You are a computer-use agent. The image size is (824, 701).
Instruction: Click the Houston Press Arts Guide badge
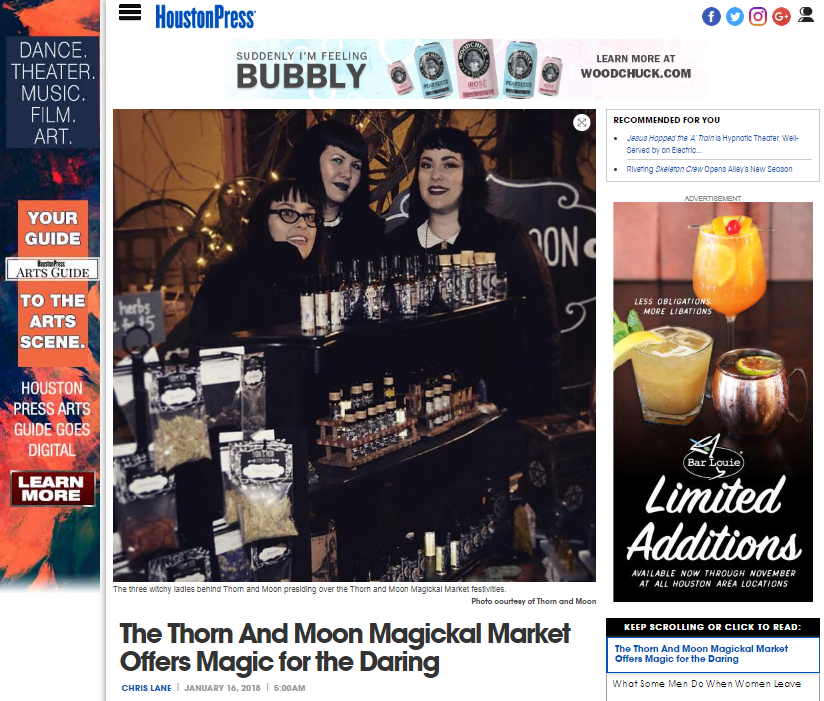pos(52,269)
